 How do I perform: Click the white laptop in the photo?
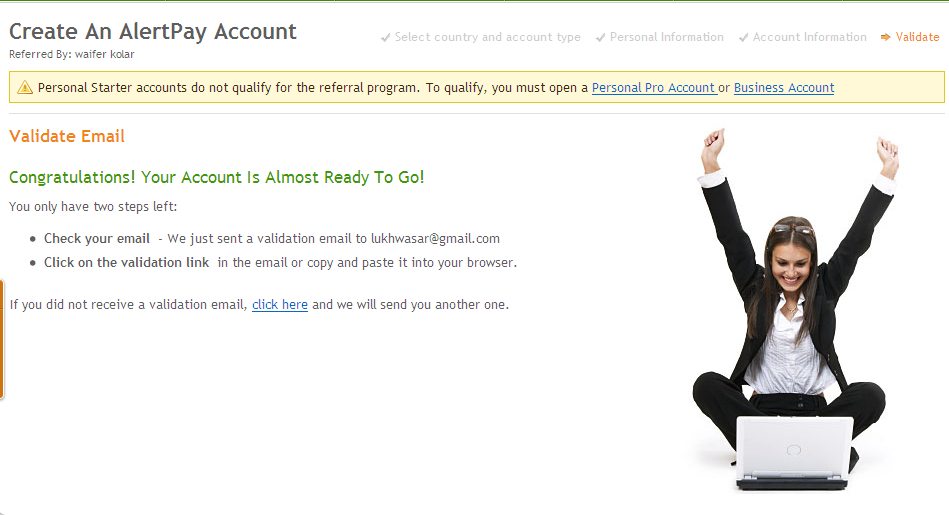tap(793, 453)
